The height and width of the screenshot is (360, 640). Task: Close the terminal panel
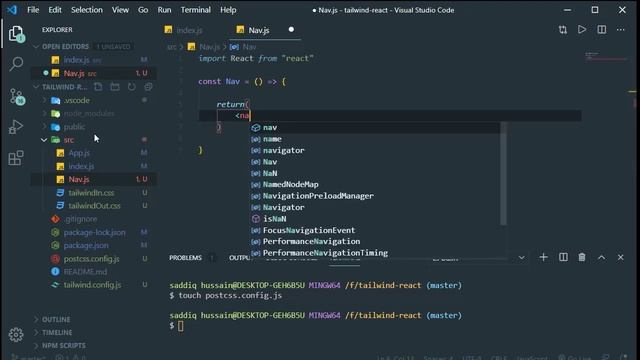620,257
